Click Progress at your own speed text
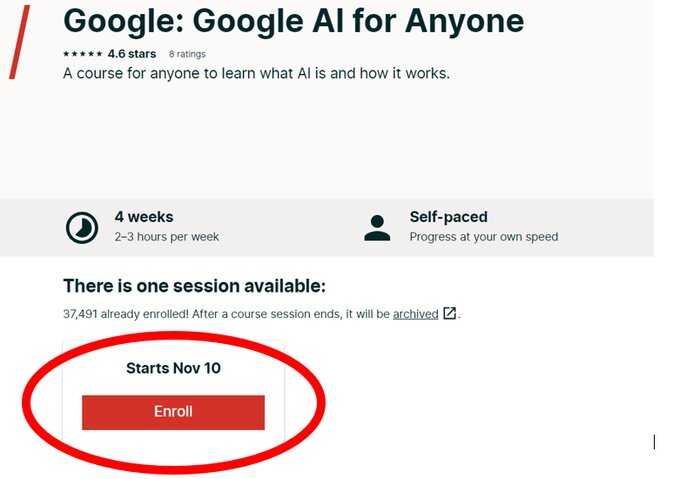The height and width of the screenshot is (479, 700). [483, 237]
